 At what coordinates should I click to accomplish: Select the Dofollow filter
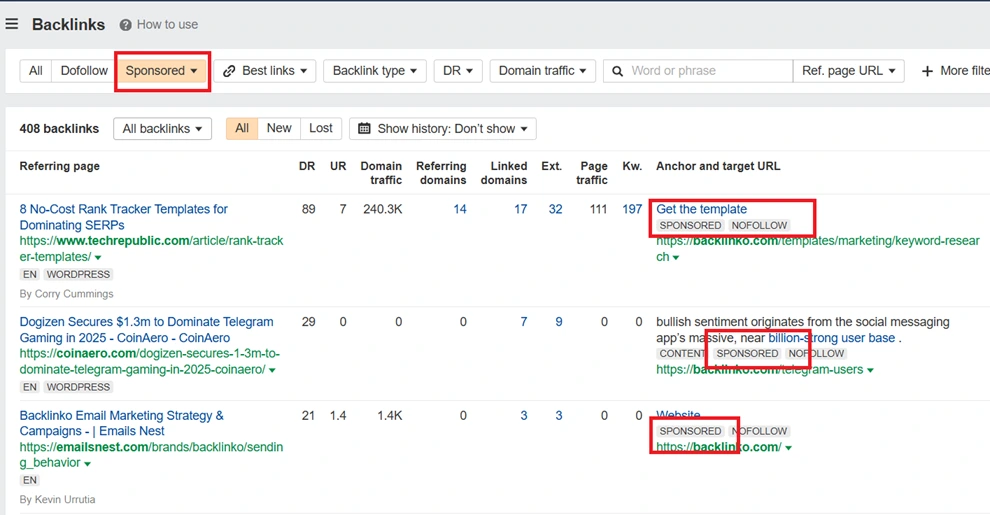(x=84, y=71)
